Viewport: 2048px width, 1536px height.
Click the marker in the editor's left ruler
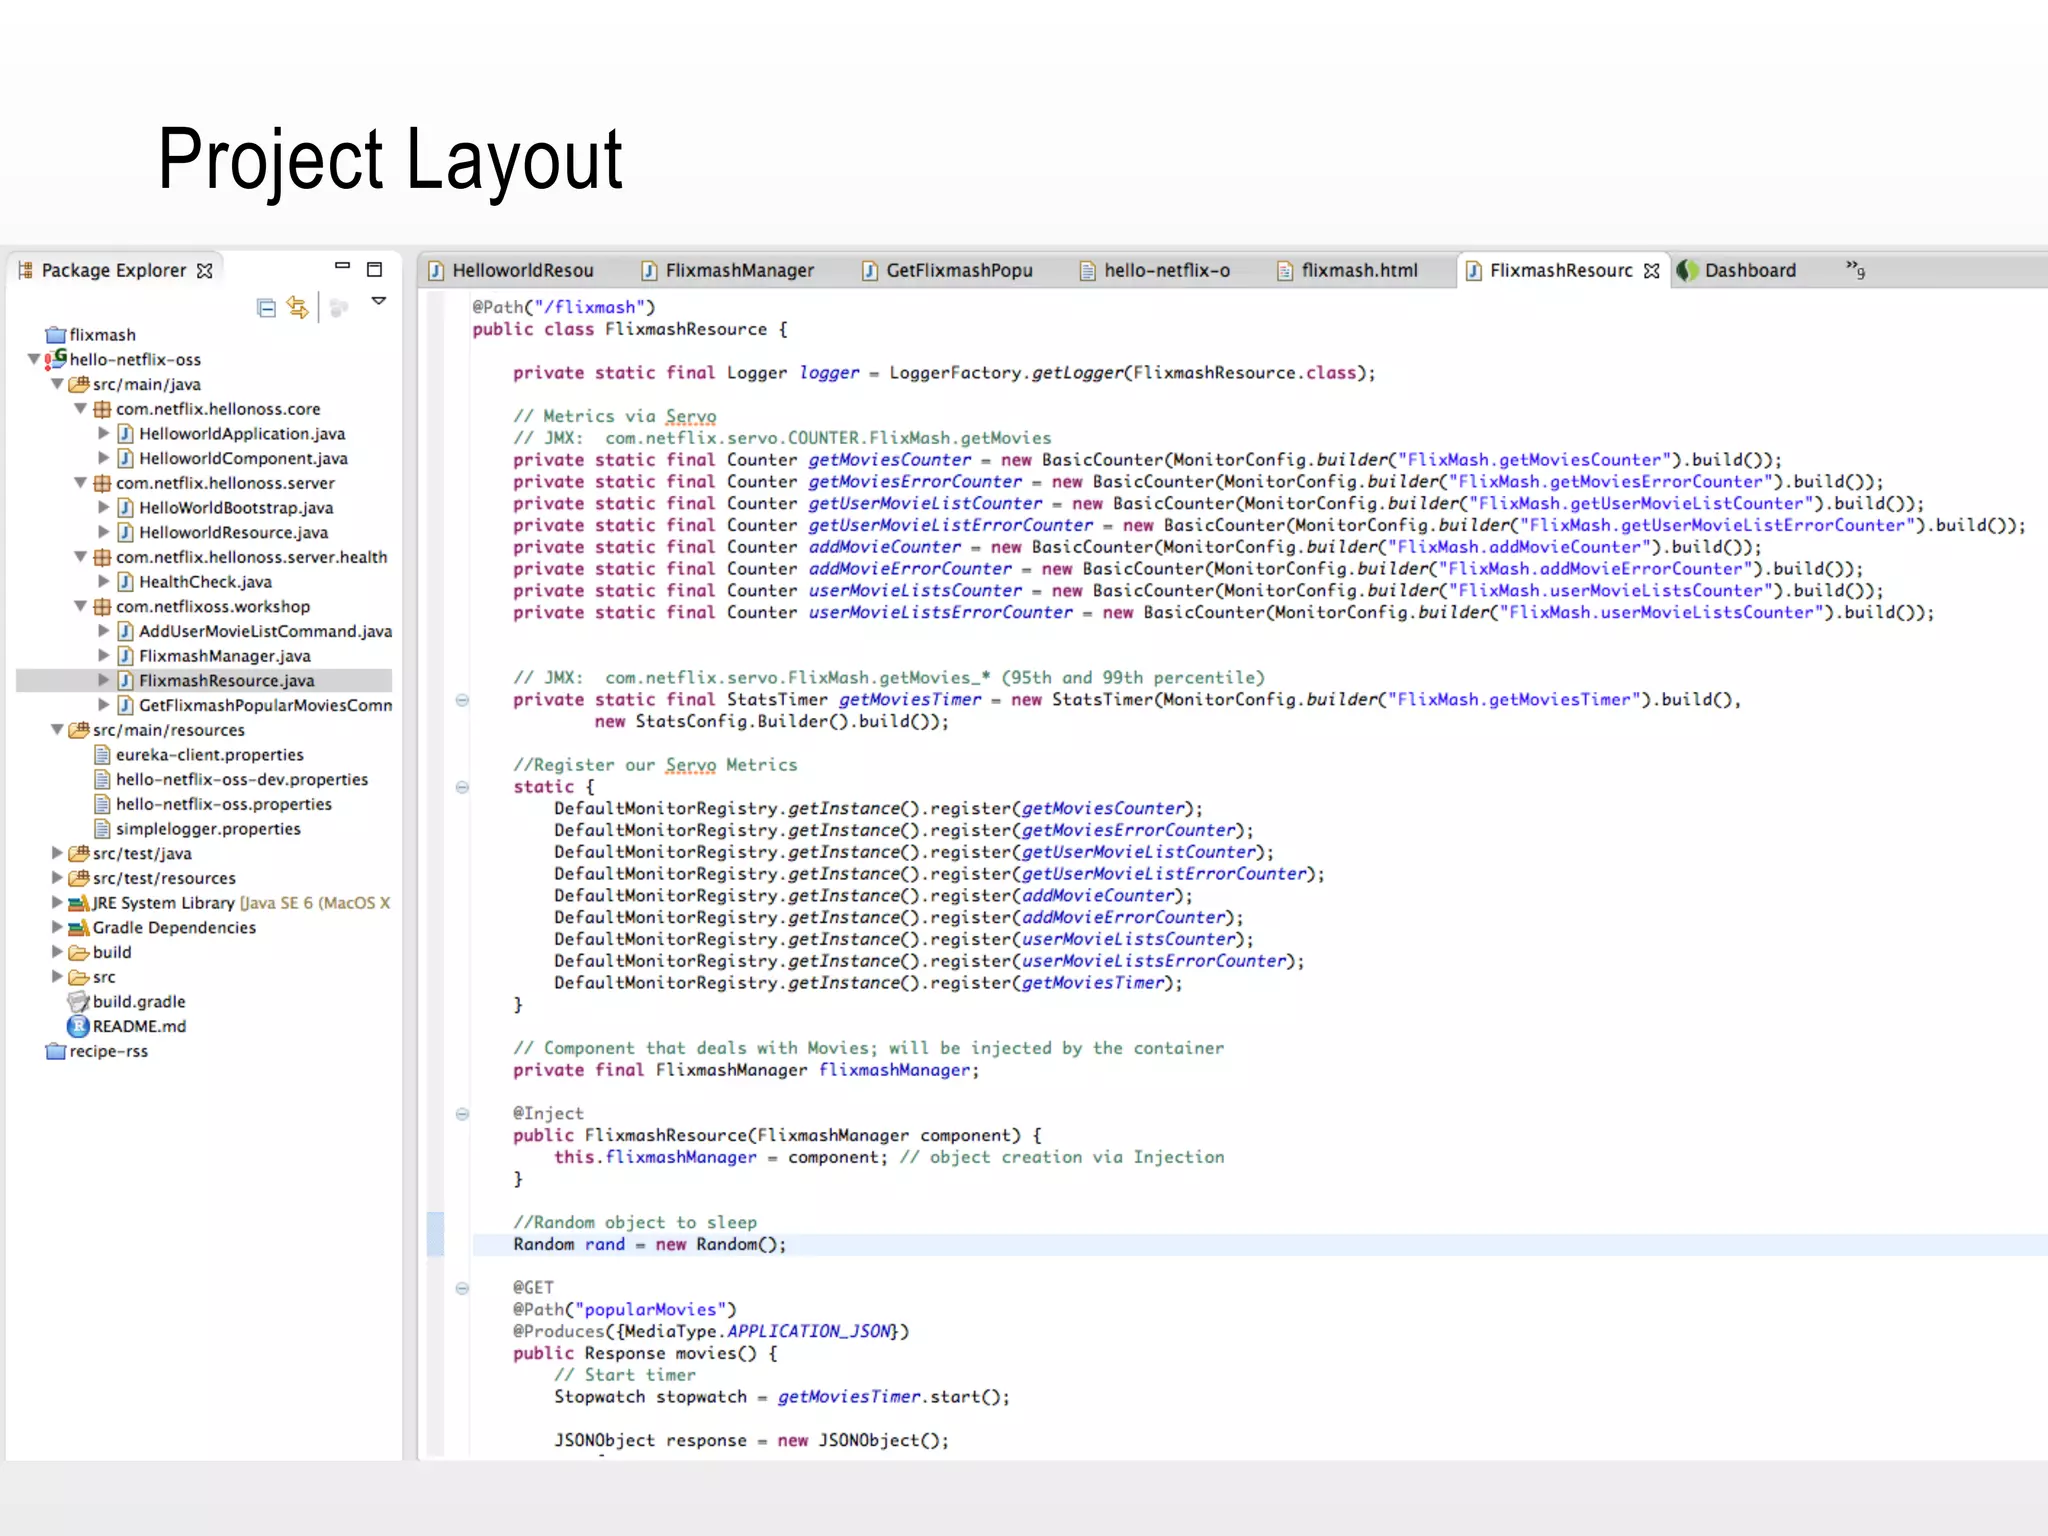click(x=435, y=1233)
